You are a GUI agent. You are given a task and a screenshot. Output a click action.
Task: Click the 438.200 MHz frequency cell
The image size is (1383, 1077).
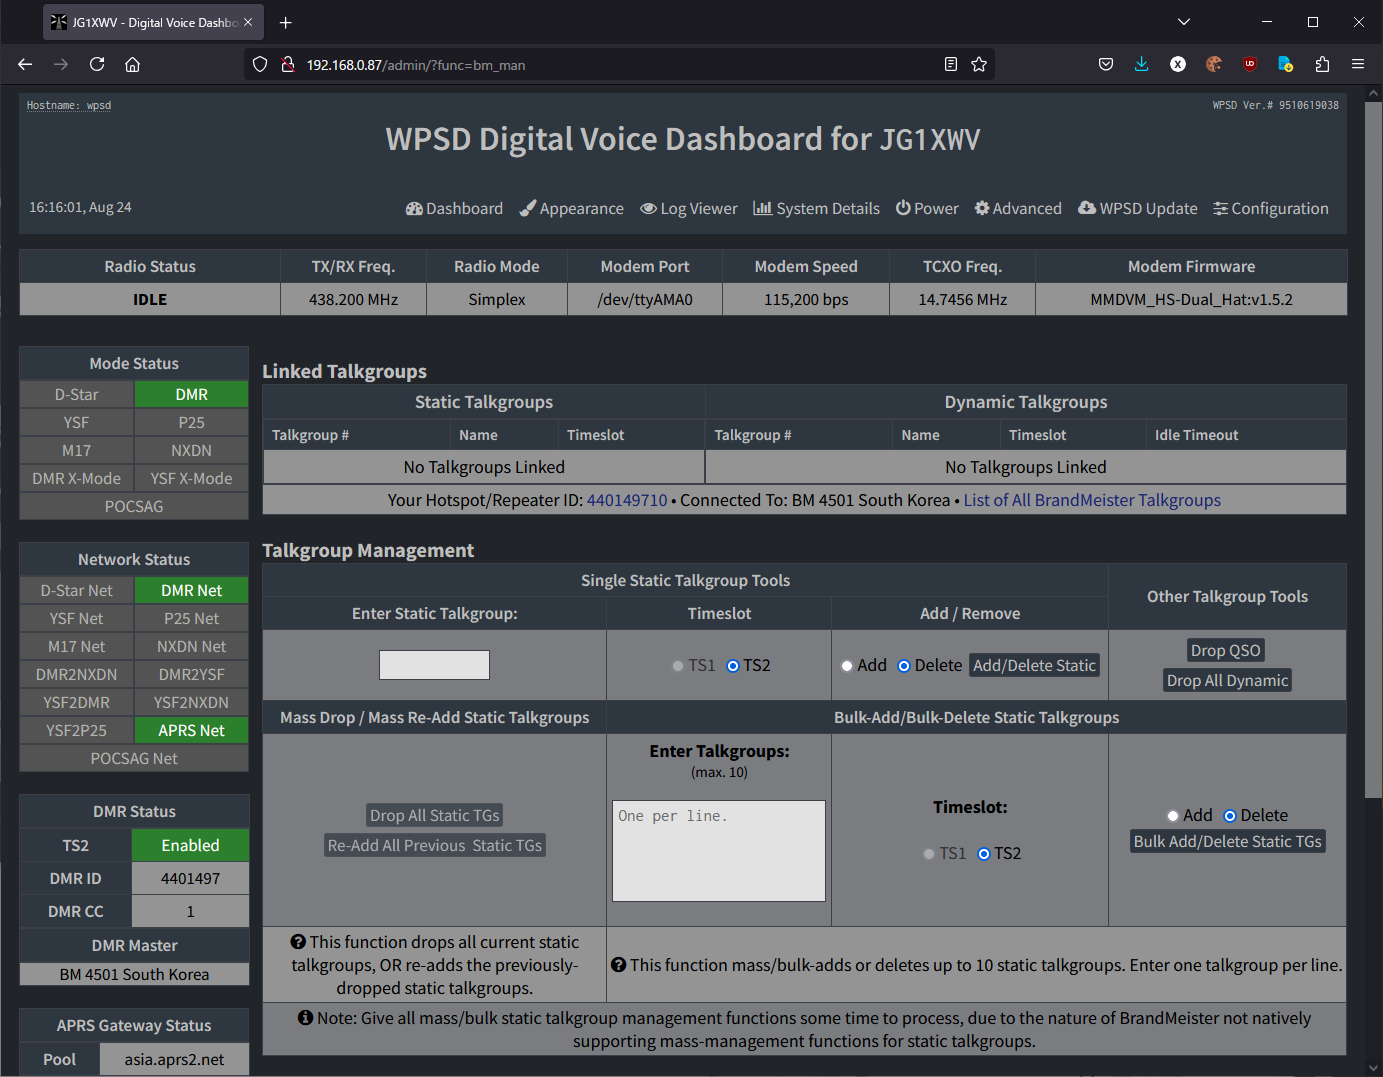coord(353,299)
